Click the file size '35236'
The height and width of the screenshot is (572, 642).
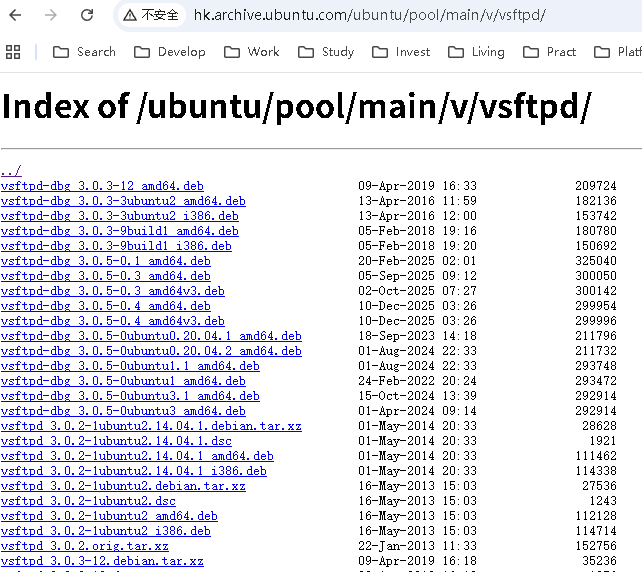tap(599, 561)
